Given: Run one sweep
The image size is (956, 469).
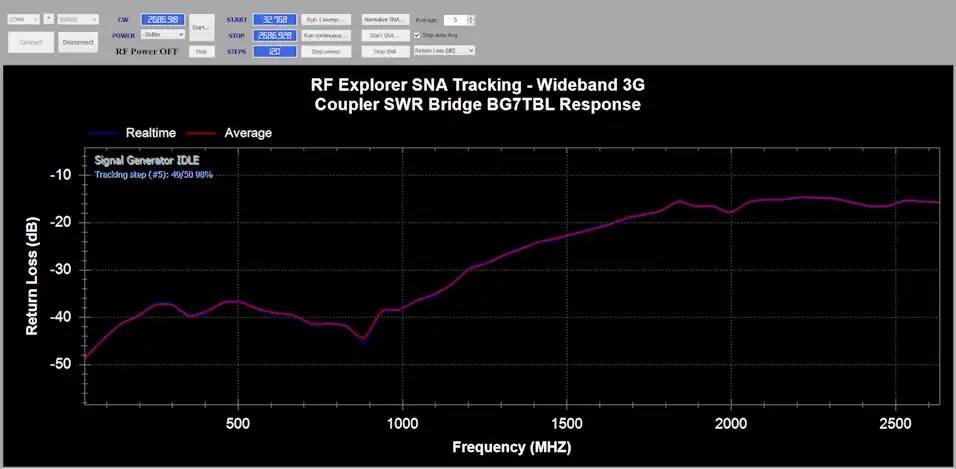Looking at the screenshot, I should (x=326, y=19).
